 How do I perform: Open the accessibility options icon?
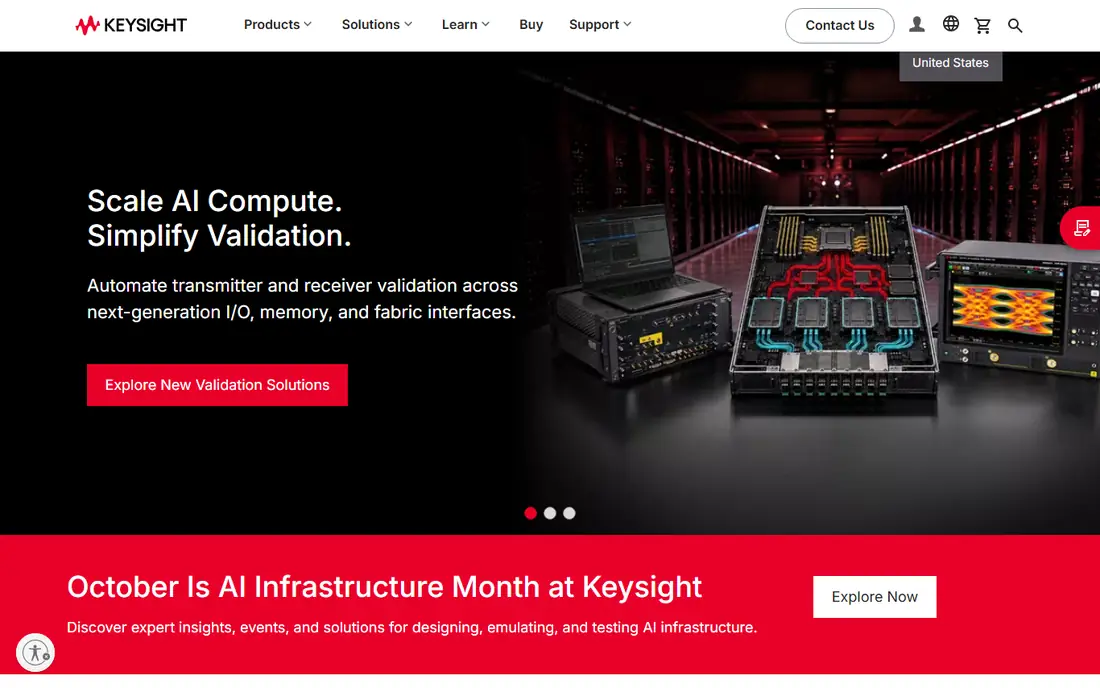(35, 652)
